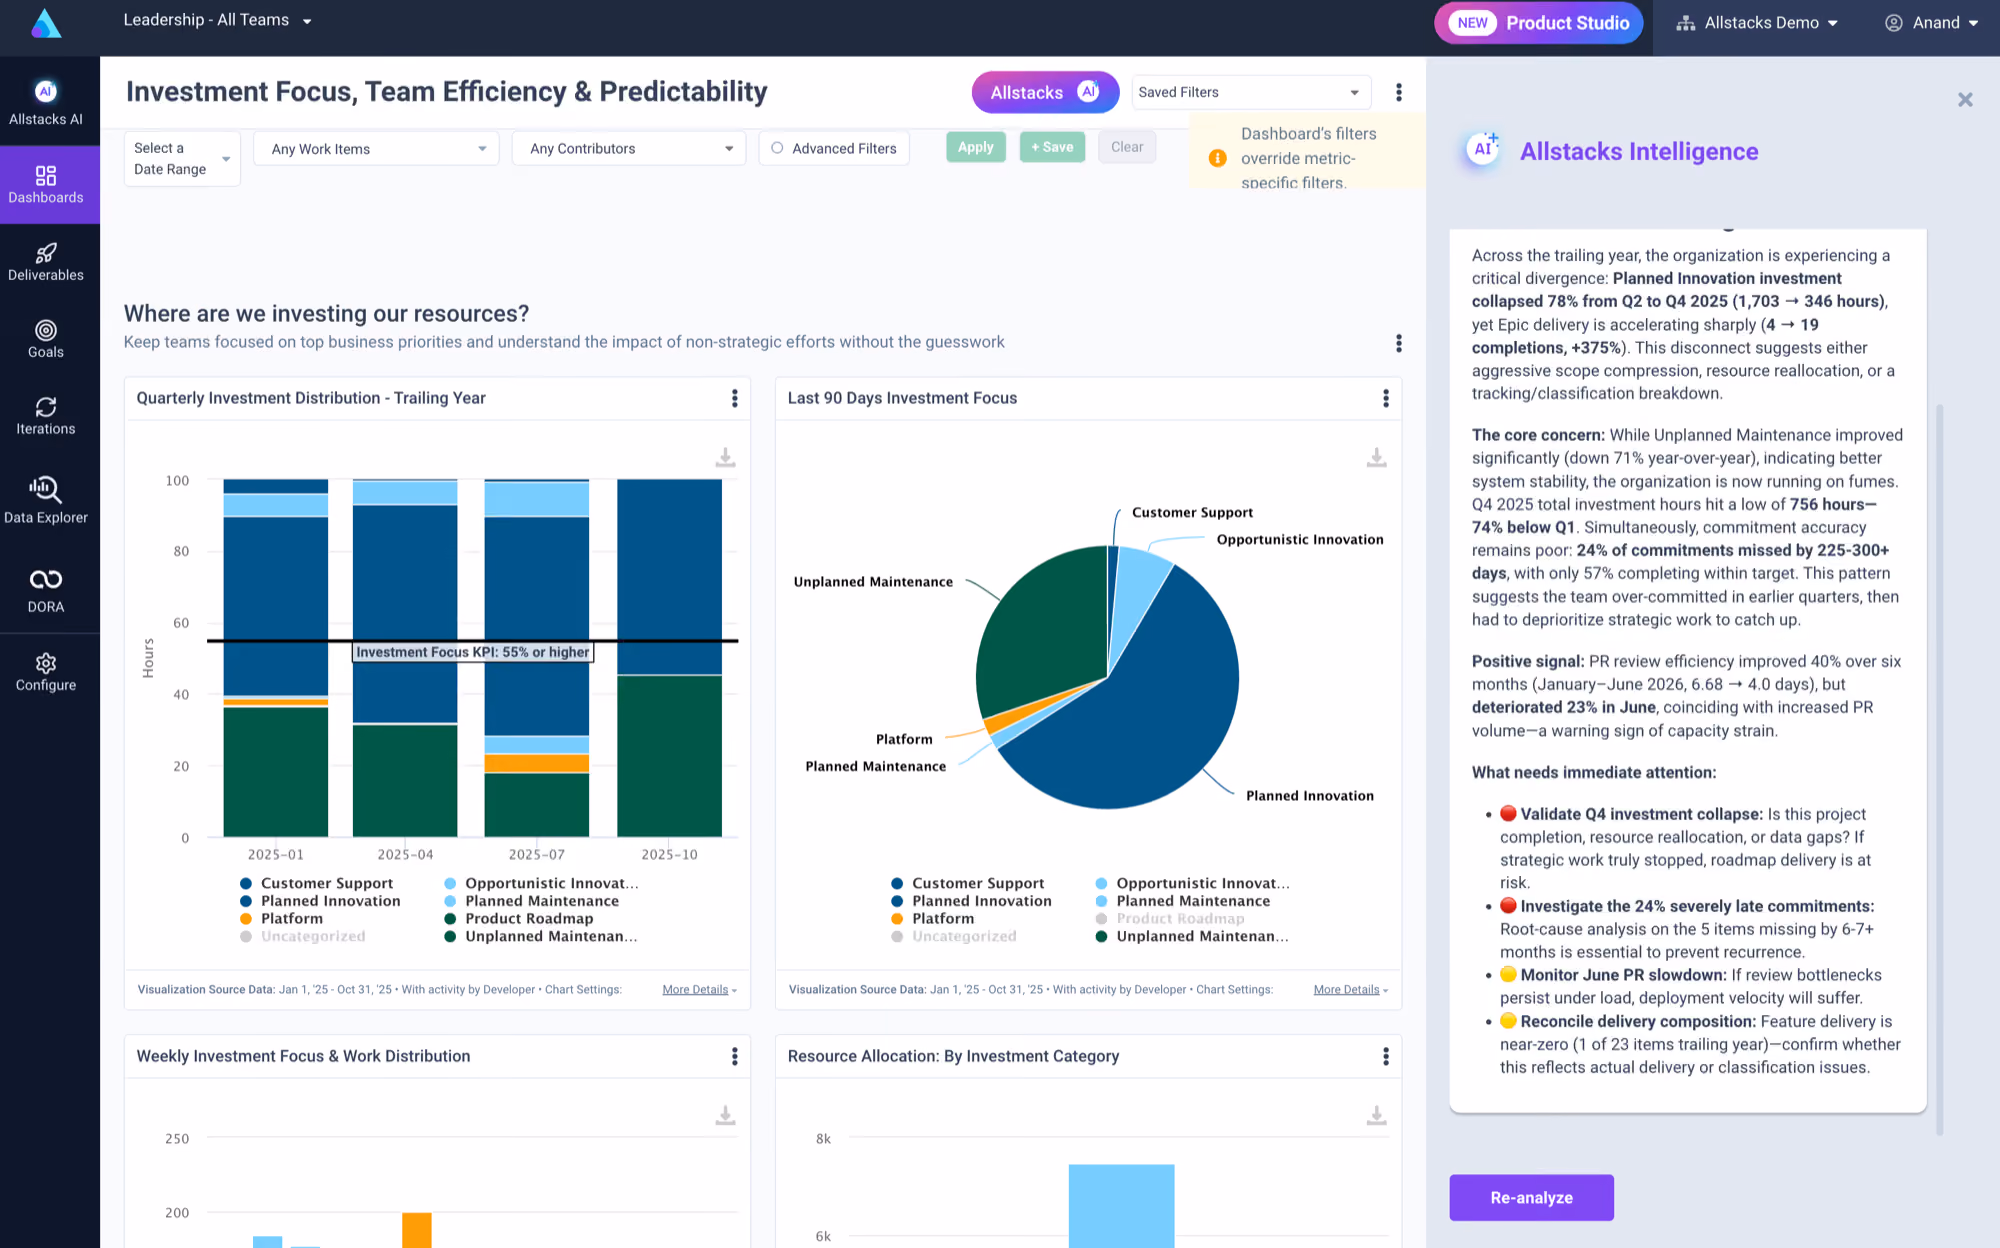Toggle Customer Support in quarterly chart legend

(x=316, y=883)
